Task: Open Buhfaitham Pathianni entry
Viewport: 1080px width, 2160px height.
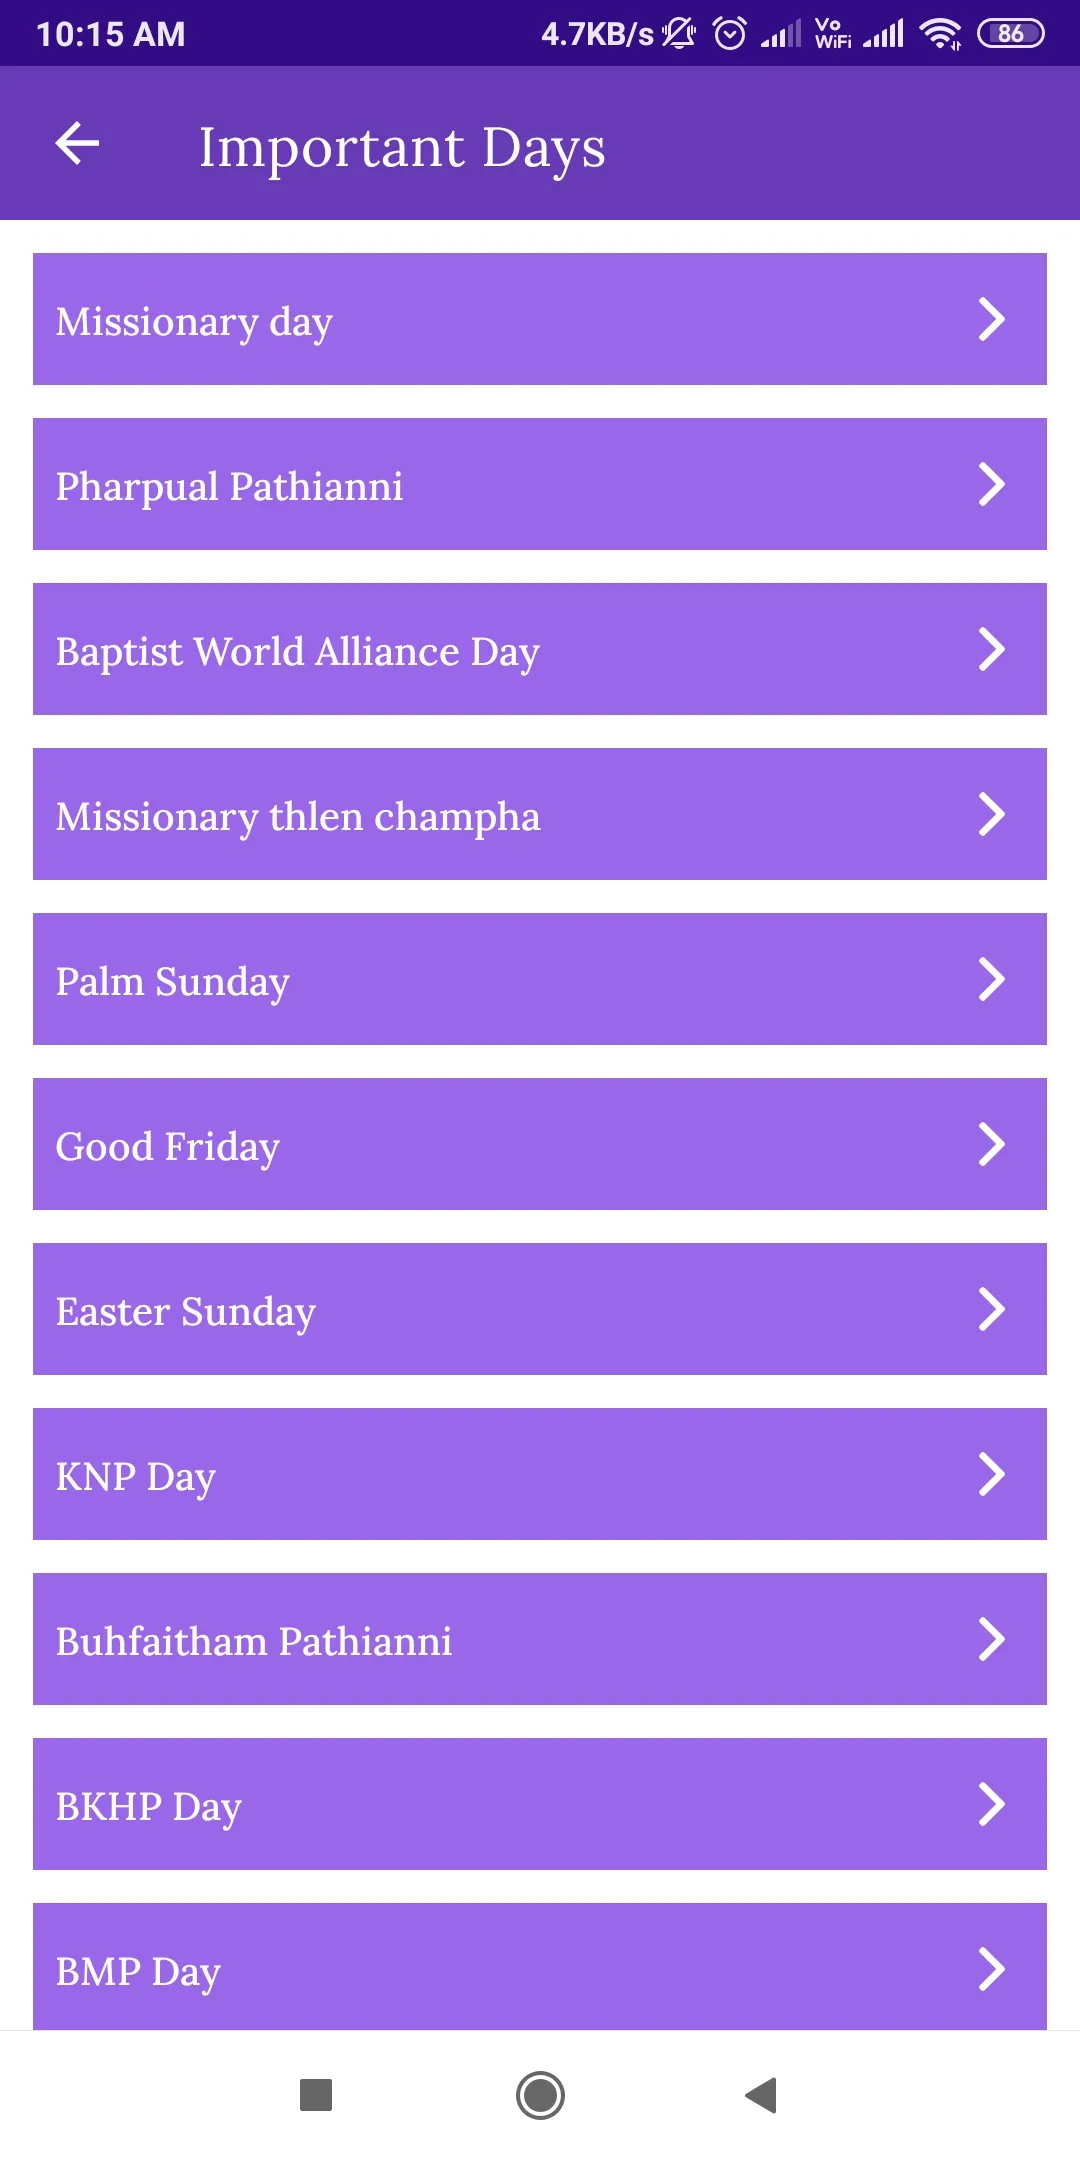Action: [540, 1639]
